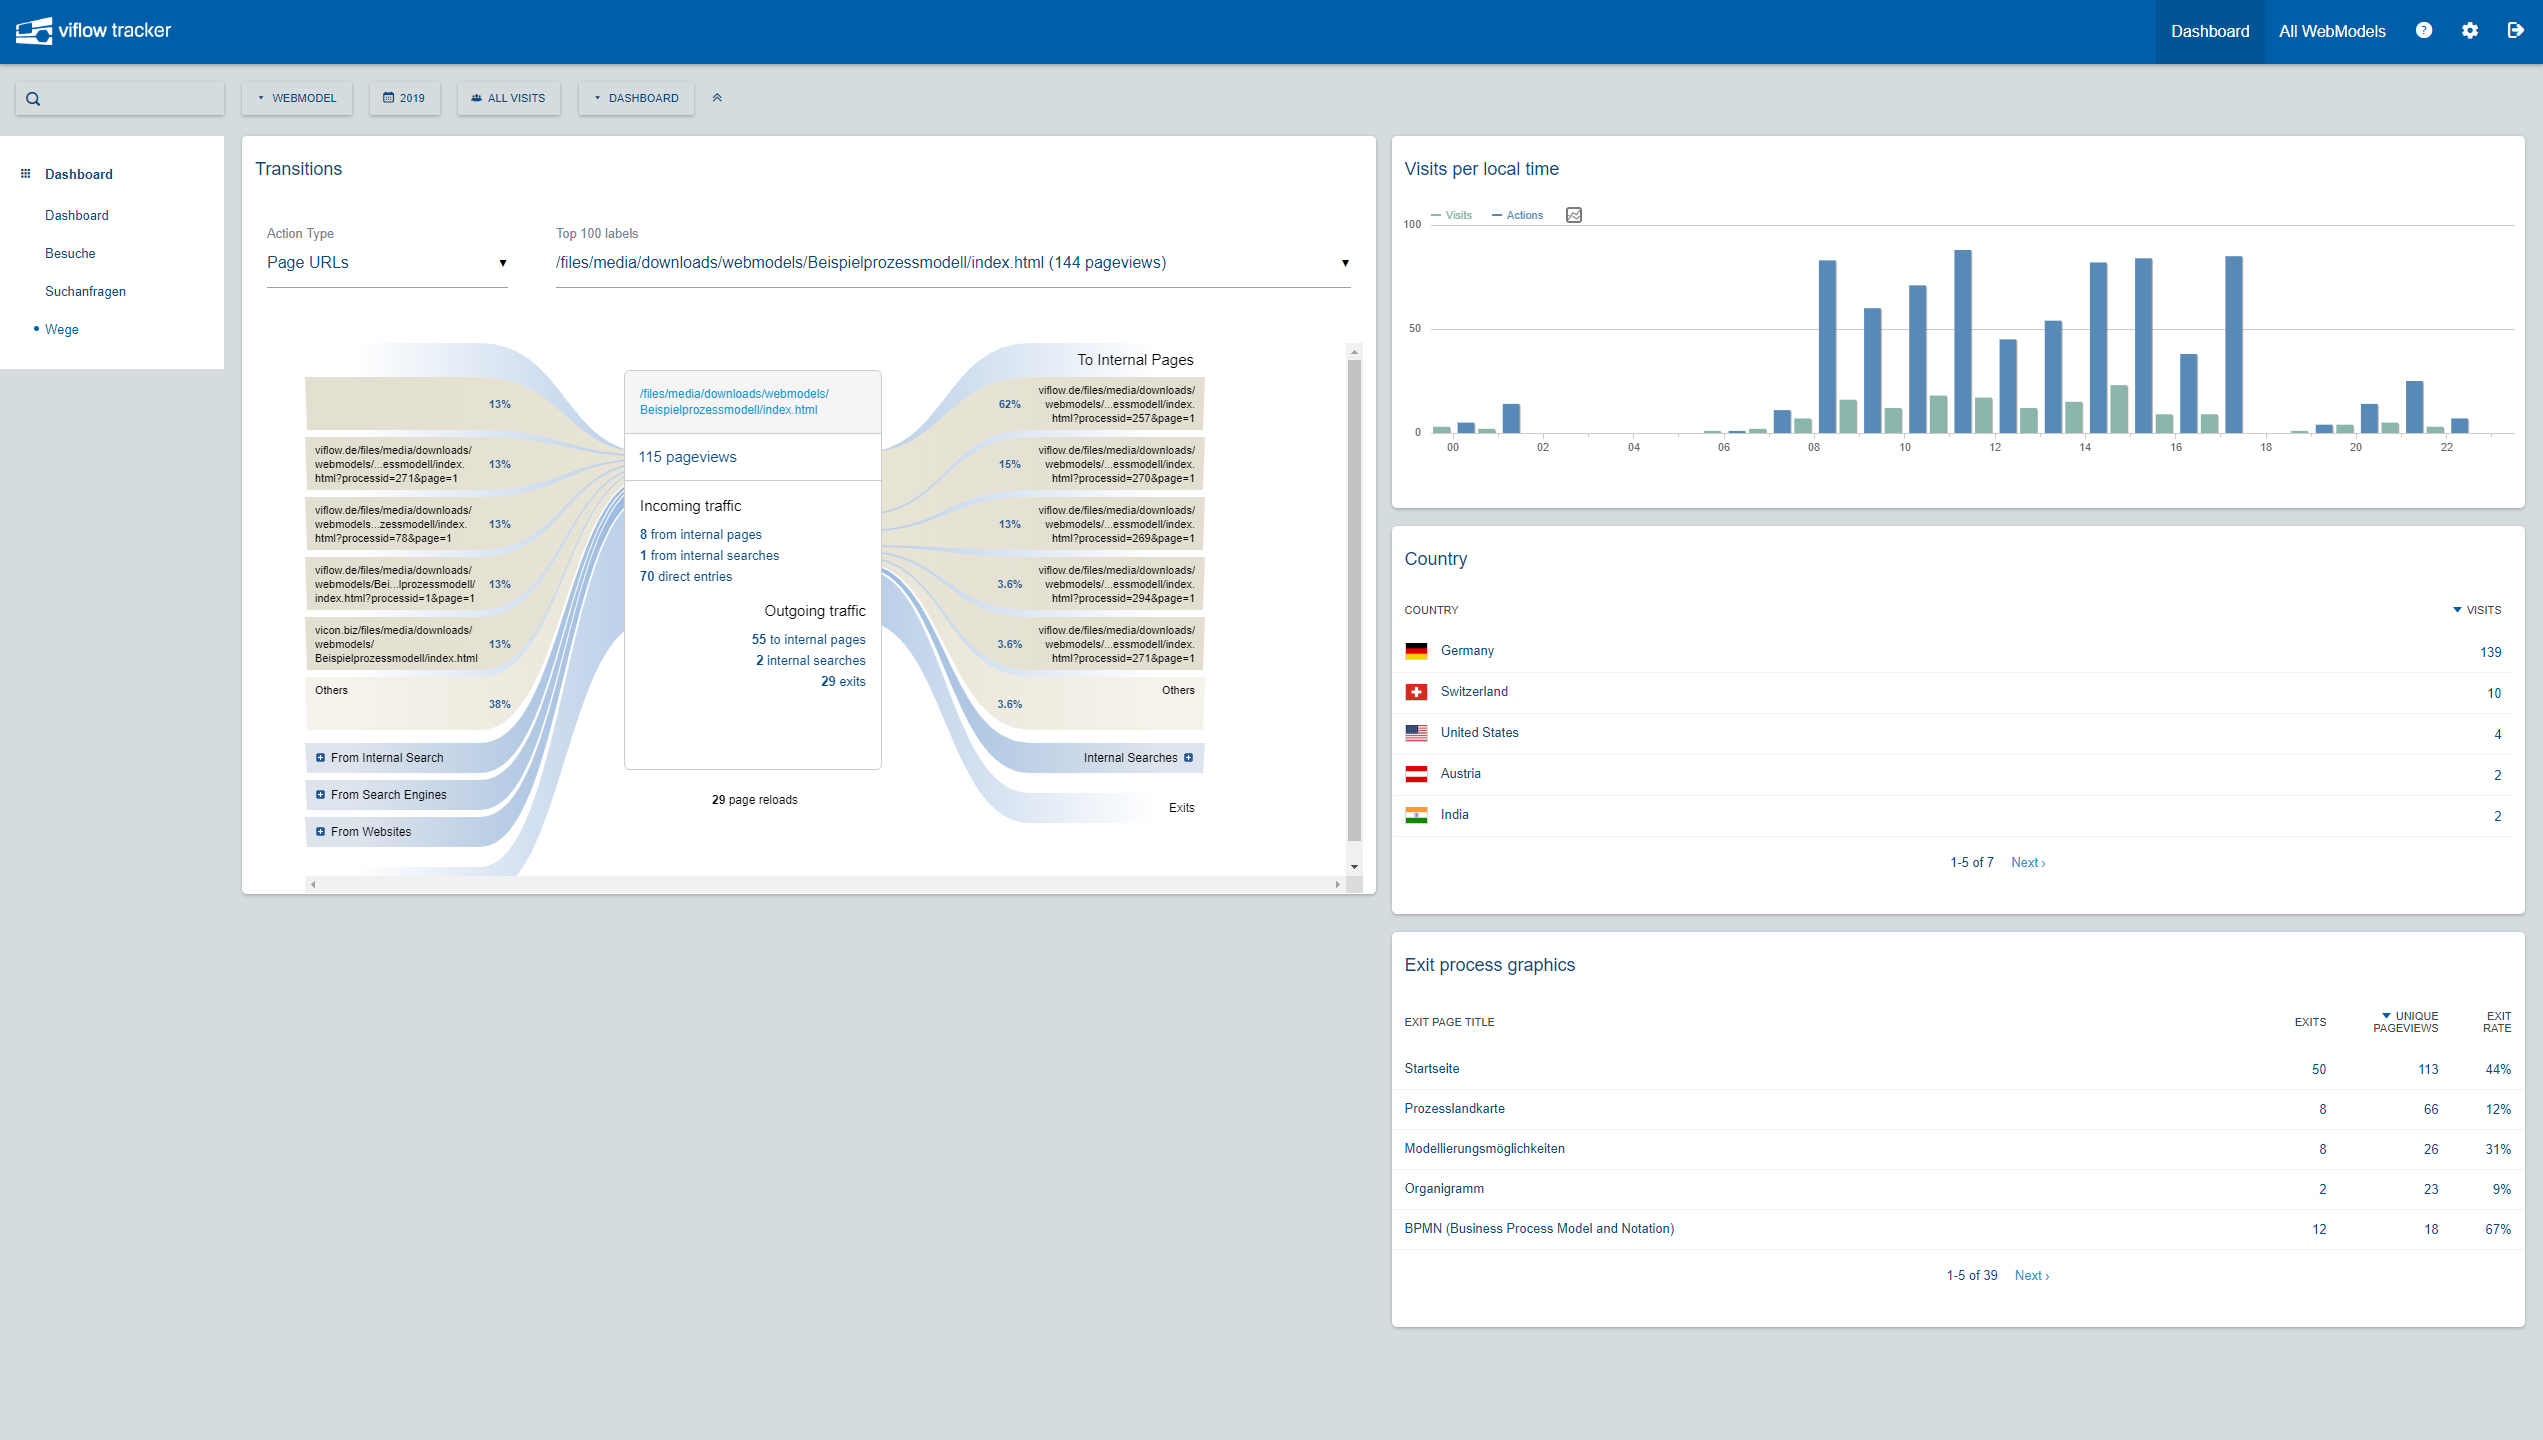Viewport: 2543px width, 1440px height.
Task: Click 70 direct entries link
Action: pyautogui.click(x=686, y=577)
